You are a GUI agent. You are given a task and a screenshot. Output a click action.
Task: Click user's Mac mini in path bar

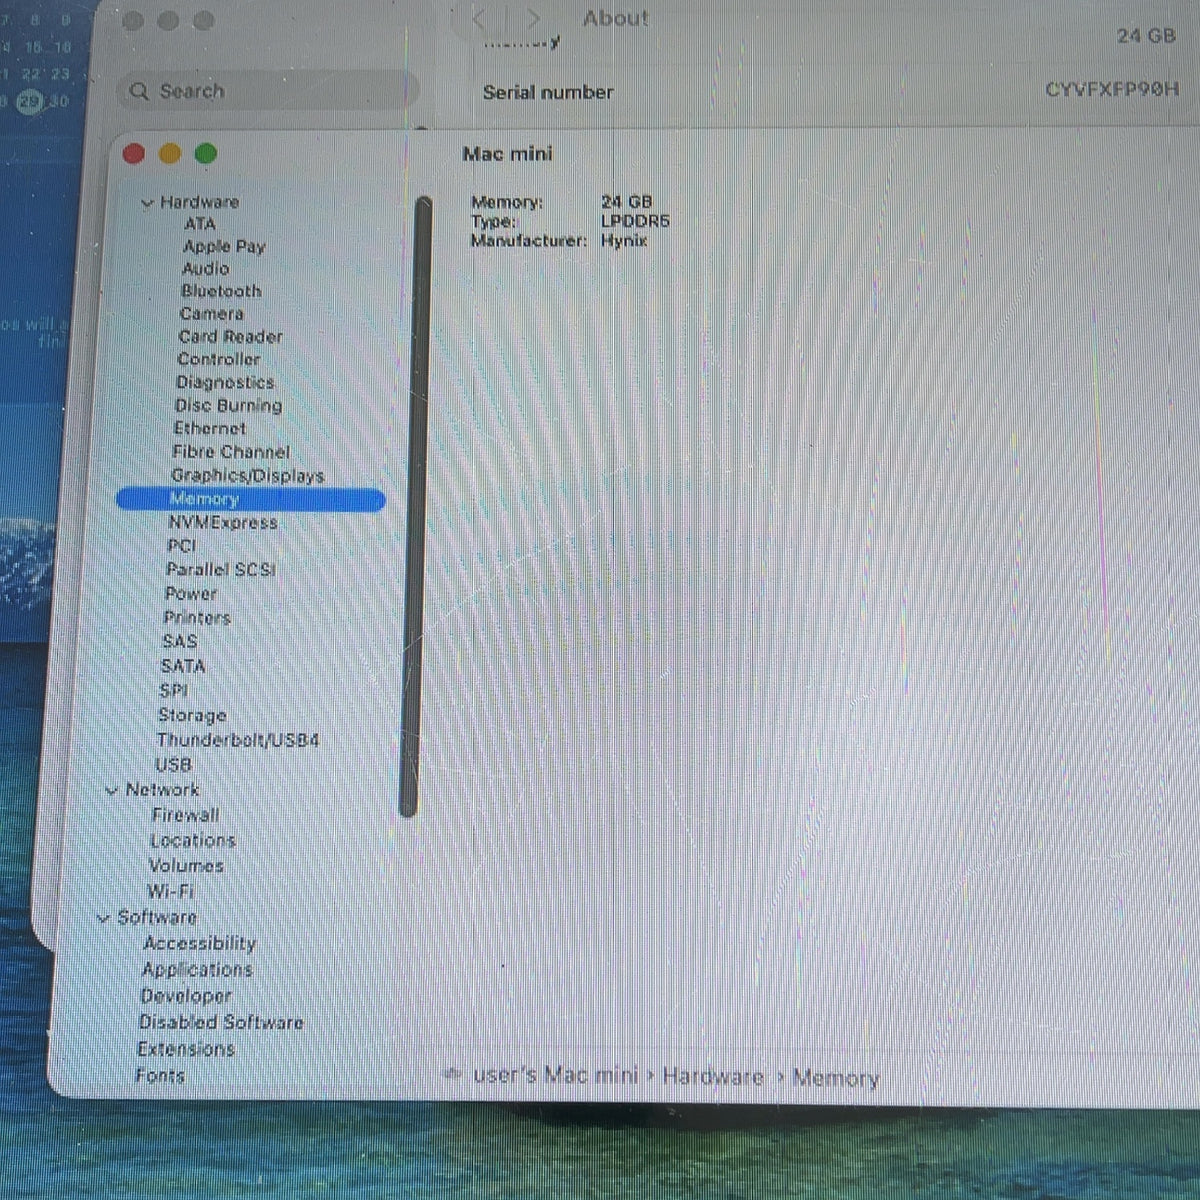[x=555, y=1076]
